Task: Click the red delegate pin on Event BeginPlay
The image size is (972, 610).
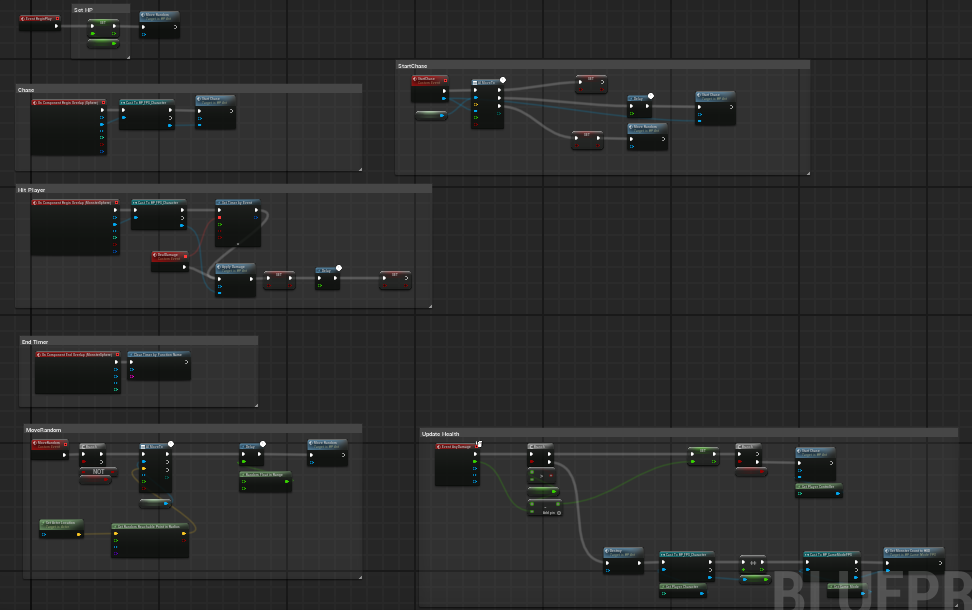Action: coord(58,19)
